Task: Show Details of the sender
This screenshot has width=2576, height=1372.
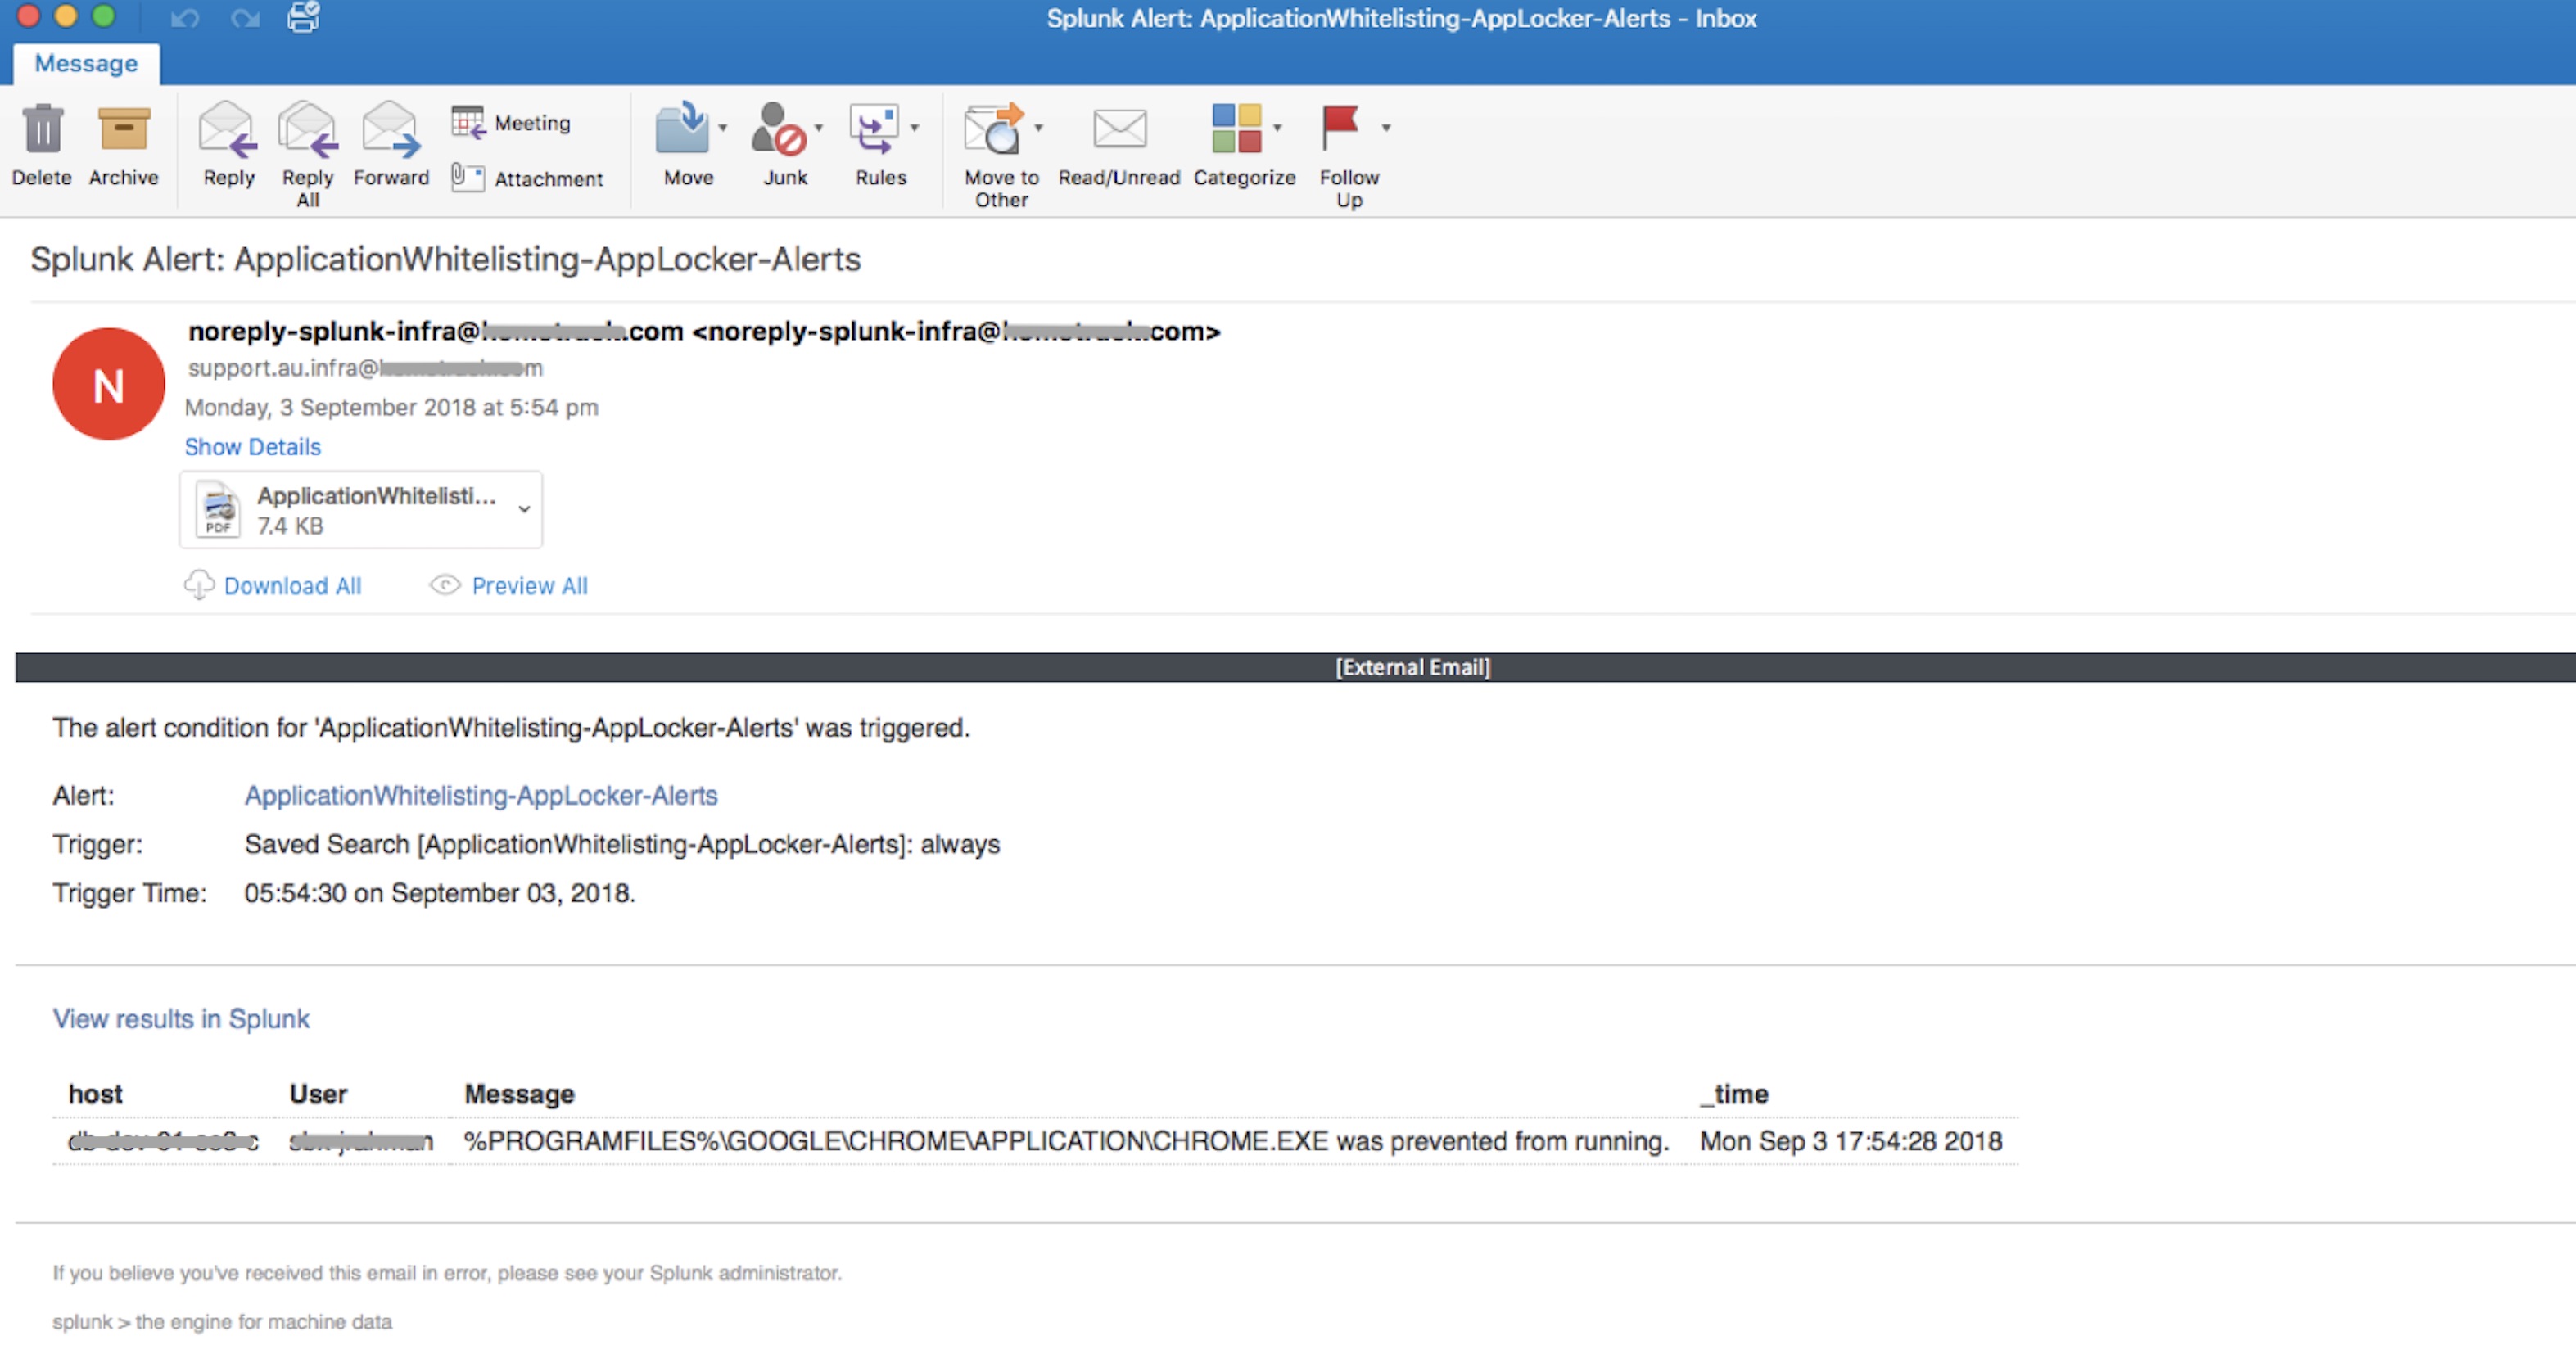Action: 252,447
